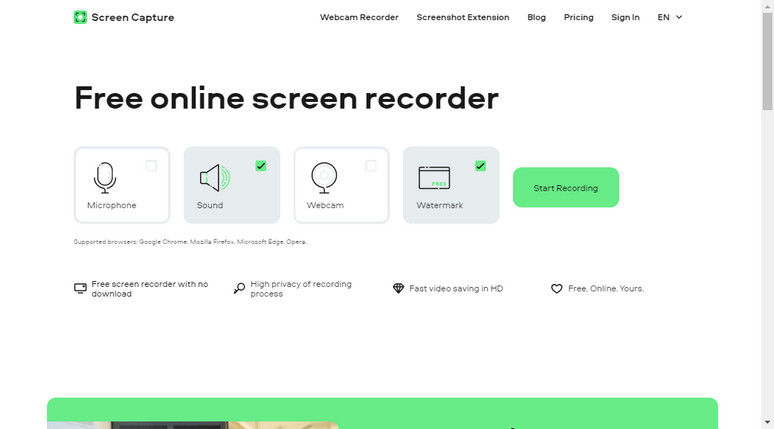Click the 'Sound' card label

pos(210,205)
